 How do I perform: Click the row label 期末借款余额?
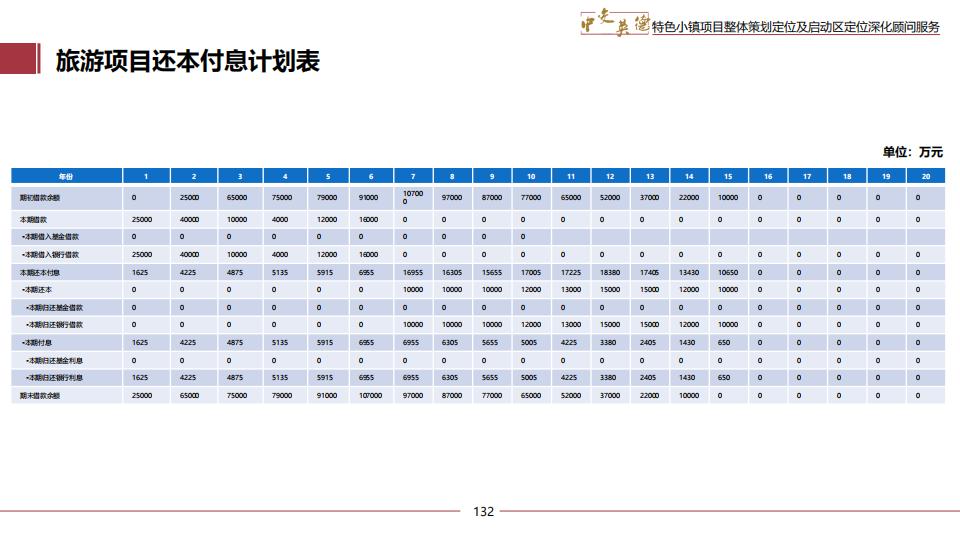click(40, 396)
